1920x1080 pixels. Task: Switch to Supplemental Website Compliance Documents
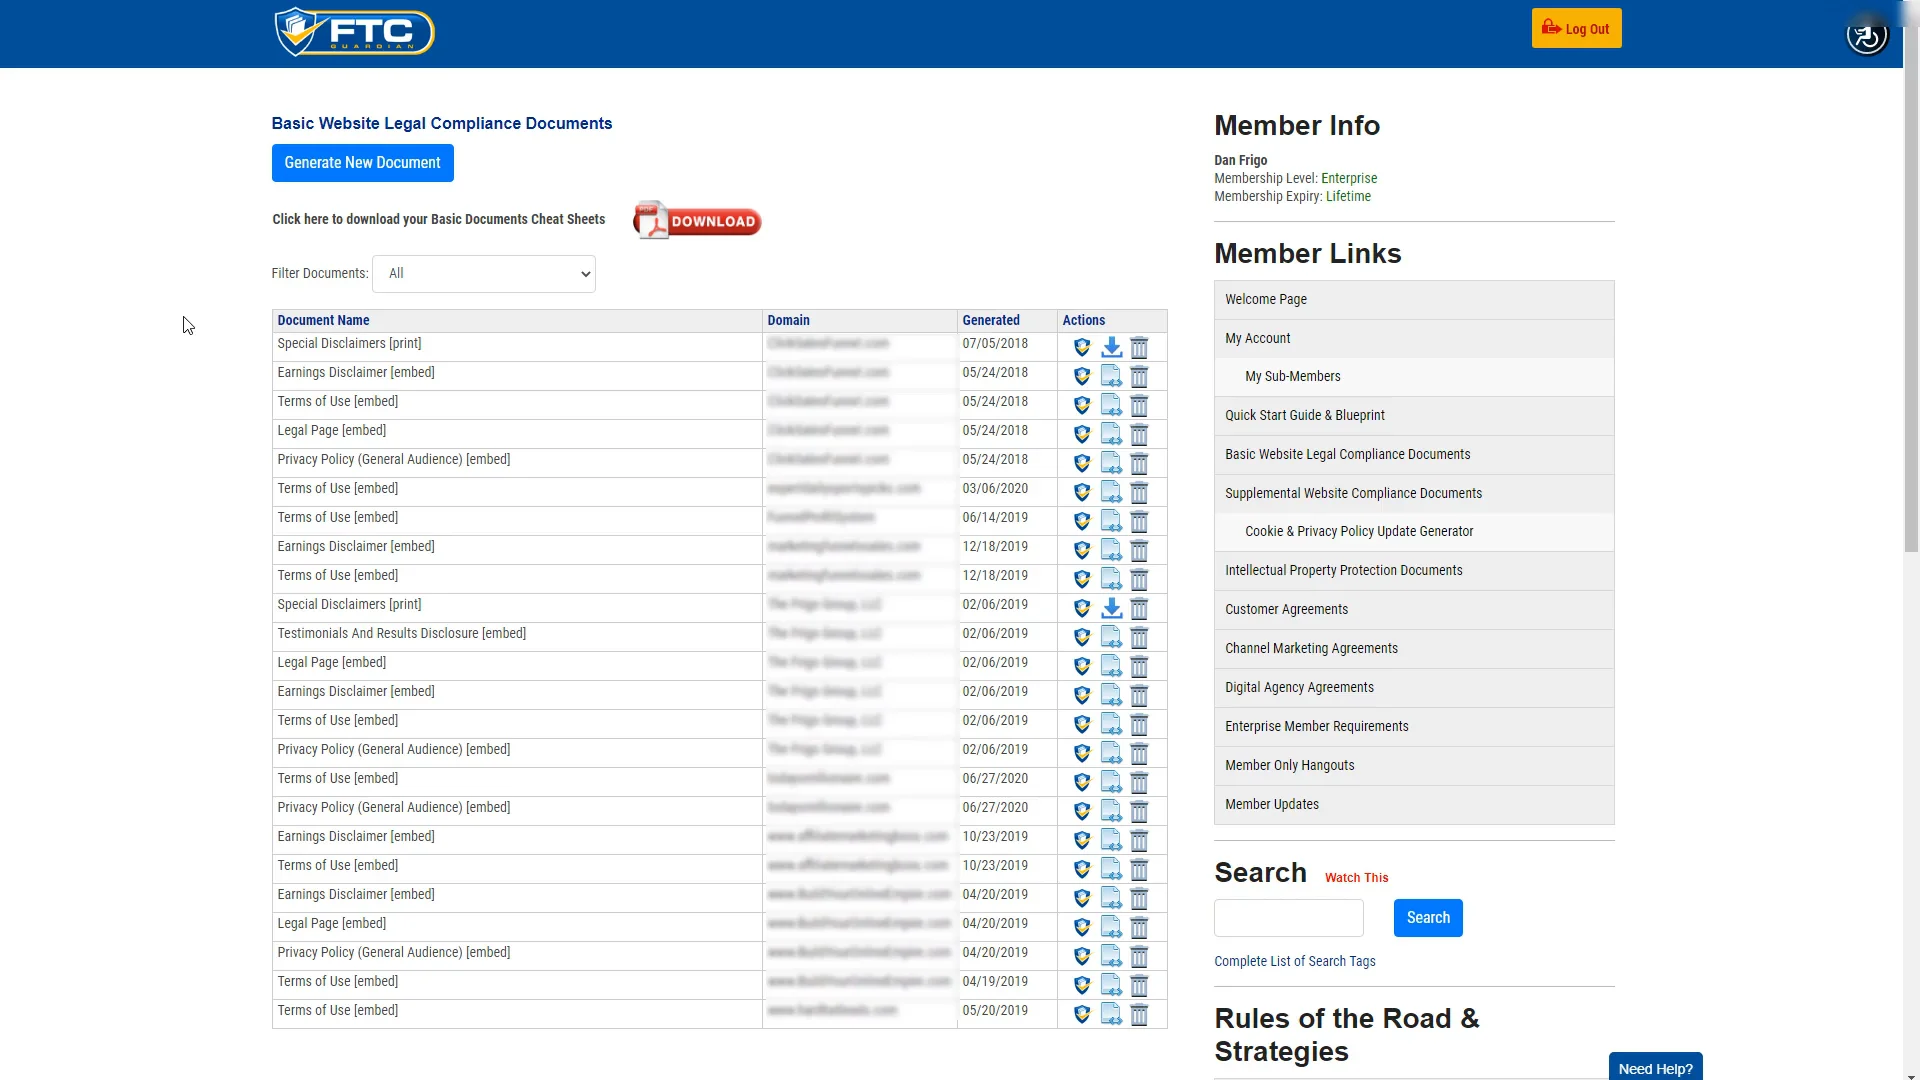pyautogui.click(x=1353, y=493)
